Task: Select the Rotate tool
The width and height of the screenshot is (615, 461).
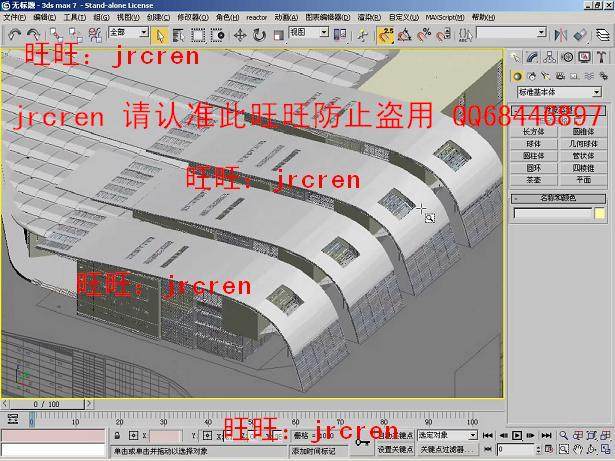Action: point(259,36)
